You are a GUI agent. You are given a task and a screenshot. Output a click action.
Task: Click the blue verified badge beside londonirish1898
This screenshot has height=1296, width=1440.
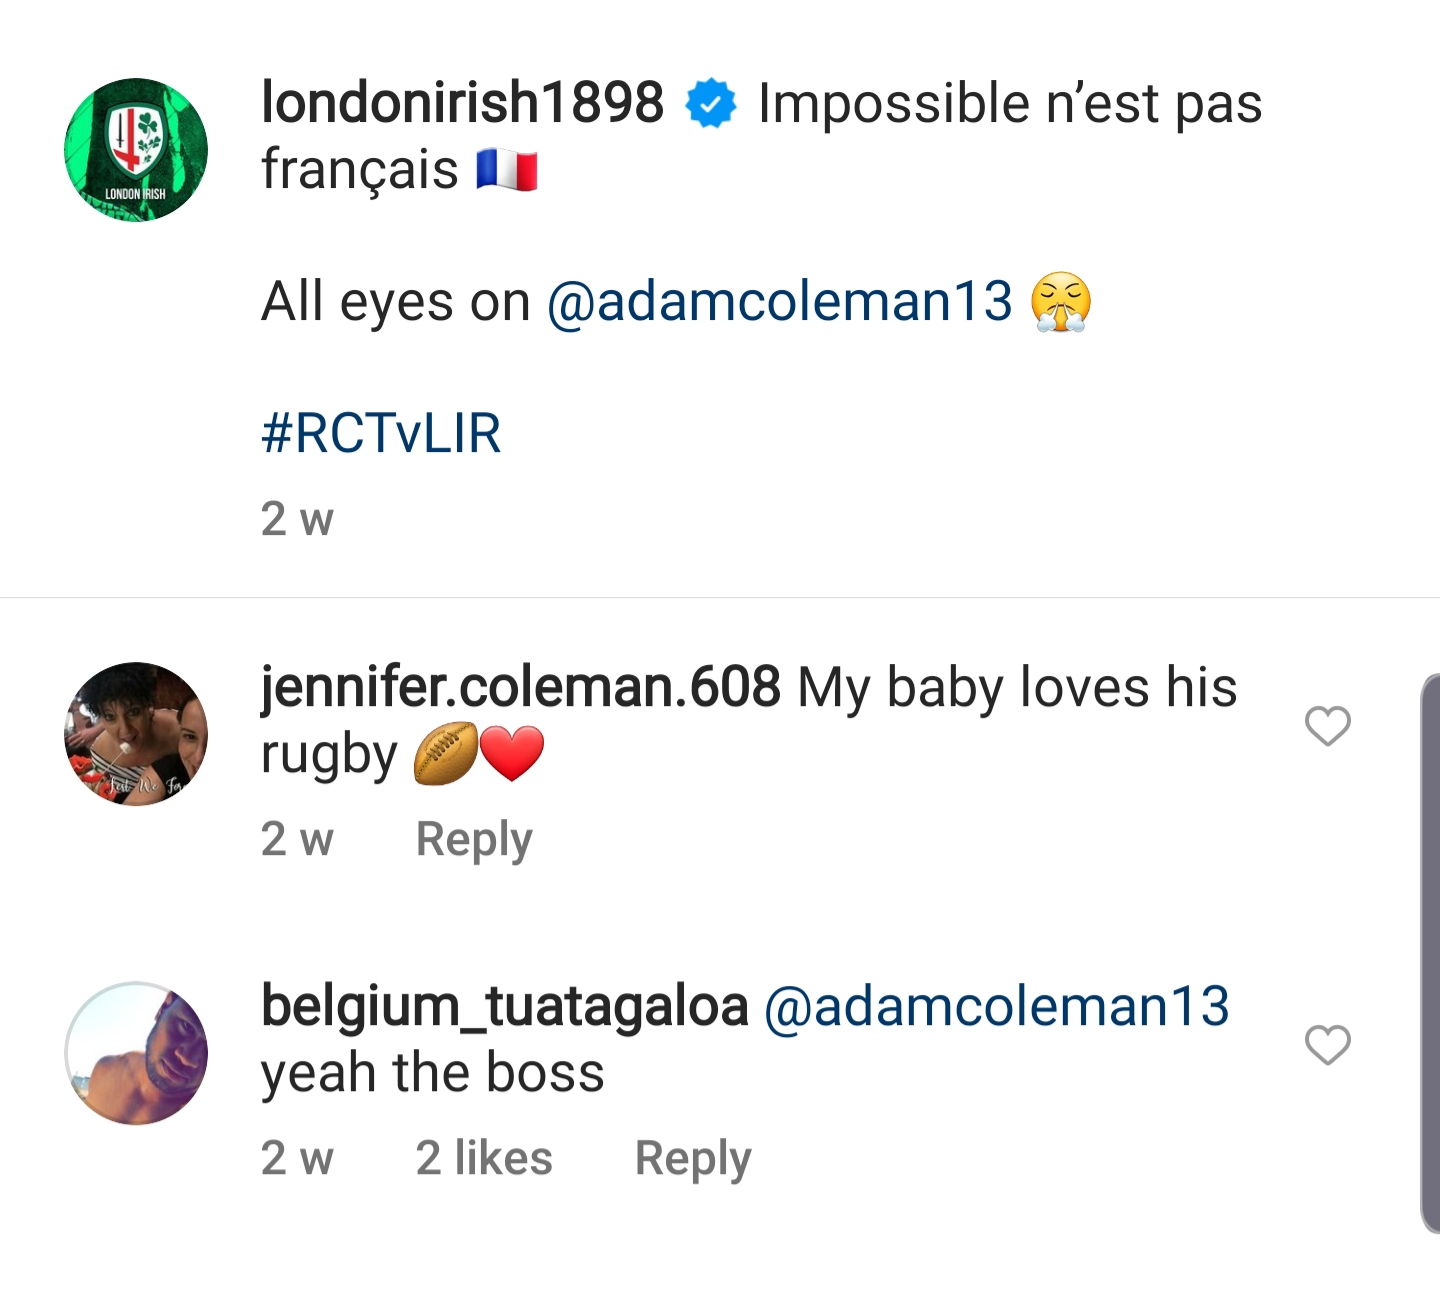(x=711, y=104)
